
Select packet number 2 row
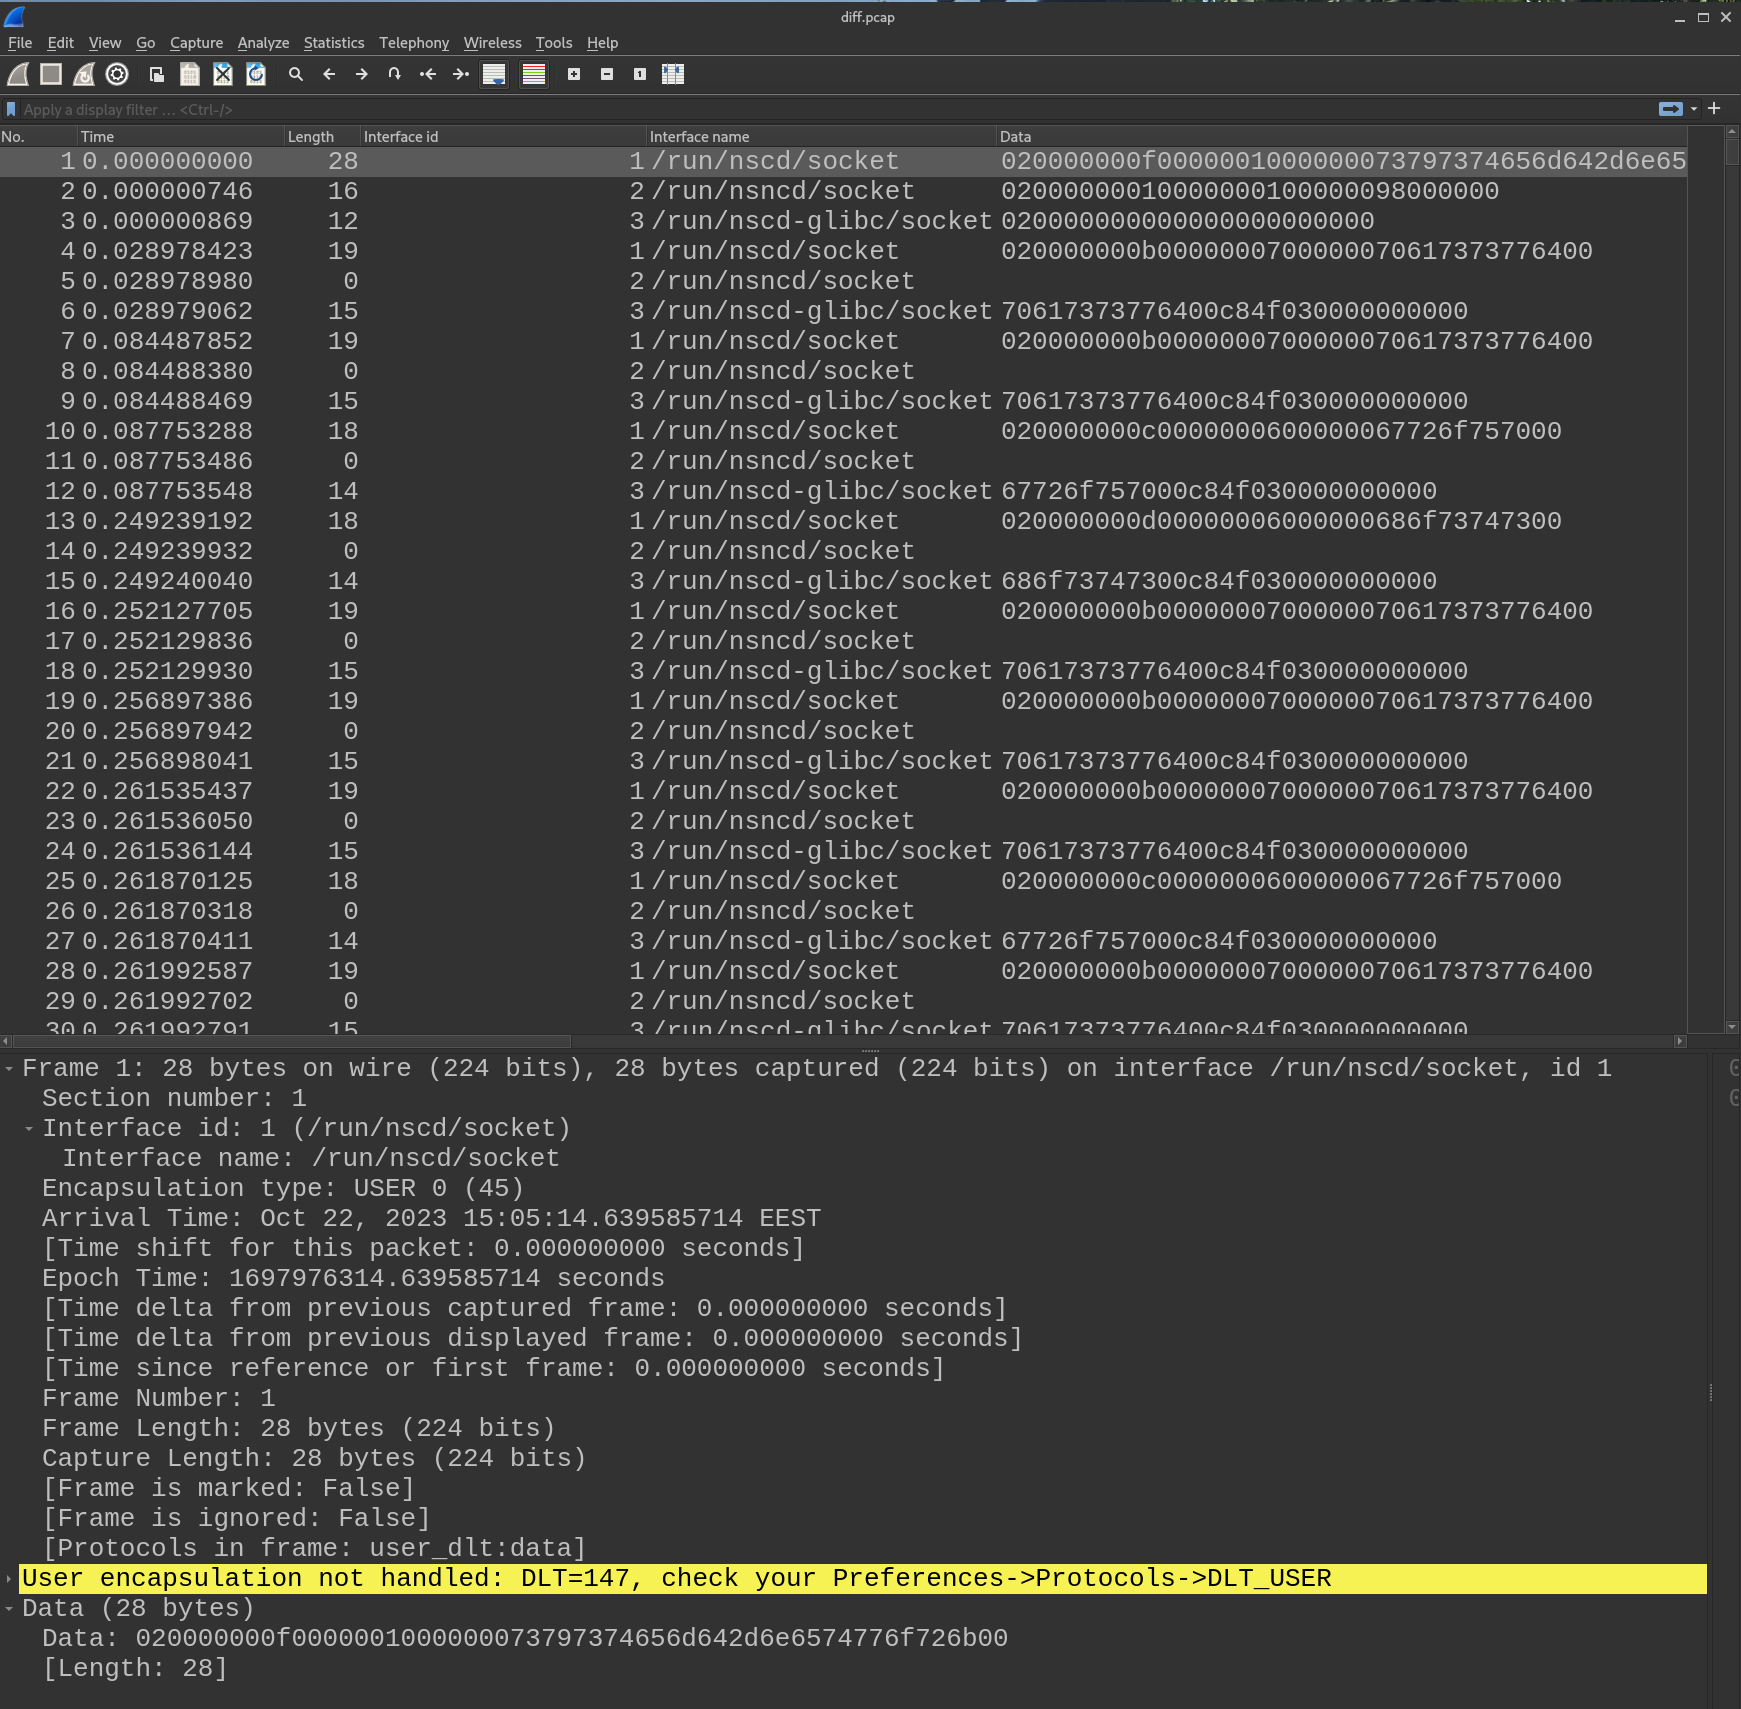(843, 191)
